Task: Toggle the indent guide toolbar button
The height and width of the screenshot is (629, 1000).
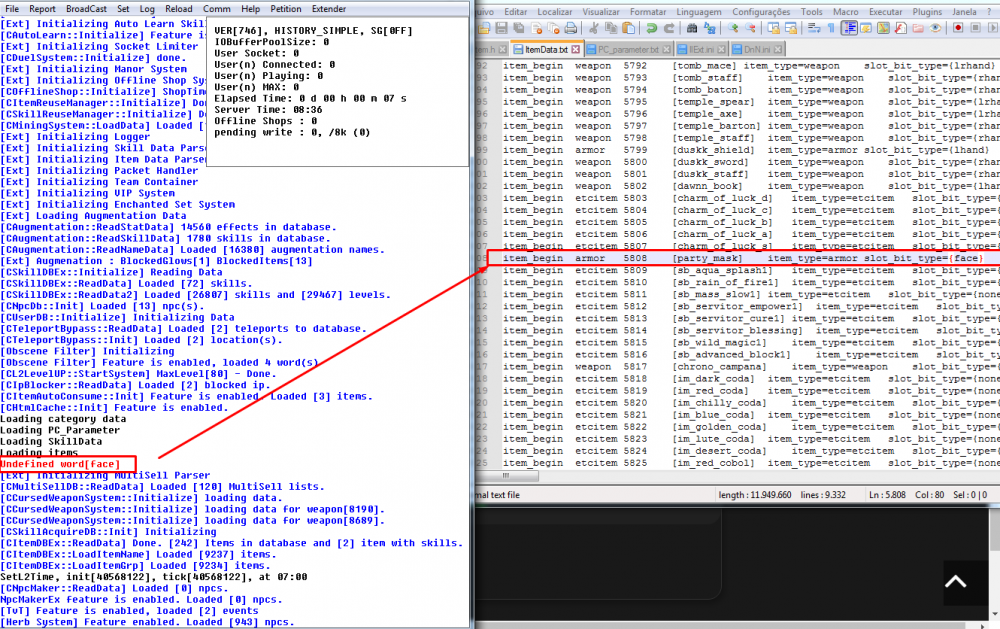Action: tap(849, 28)
